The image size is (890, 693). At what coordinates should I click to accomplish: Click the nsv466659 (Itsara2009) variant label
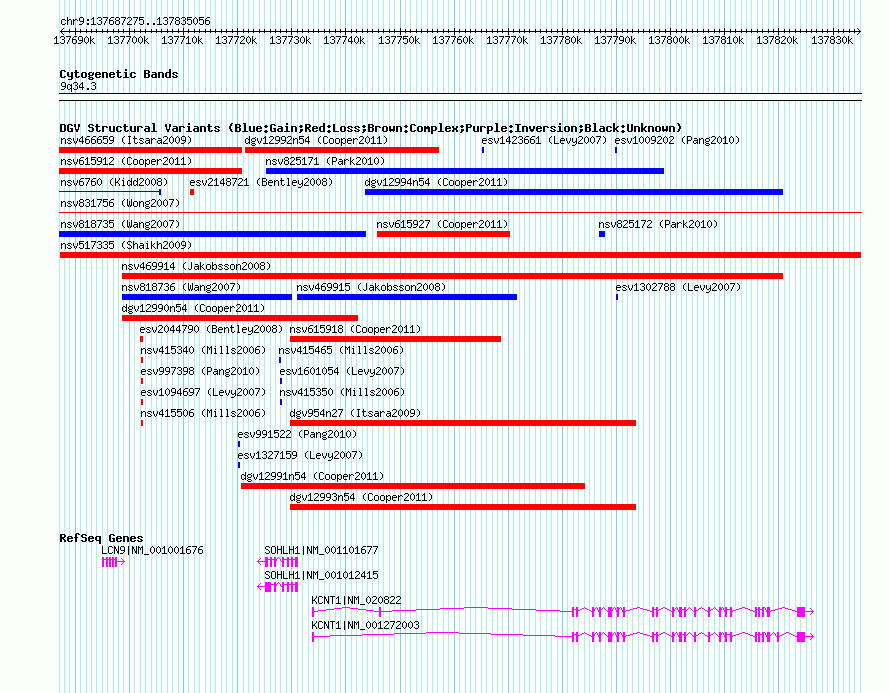pos(126,140)
